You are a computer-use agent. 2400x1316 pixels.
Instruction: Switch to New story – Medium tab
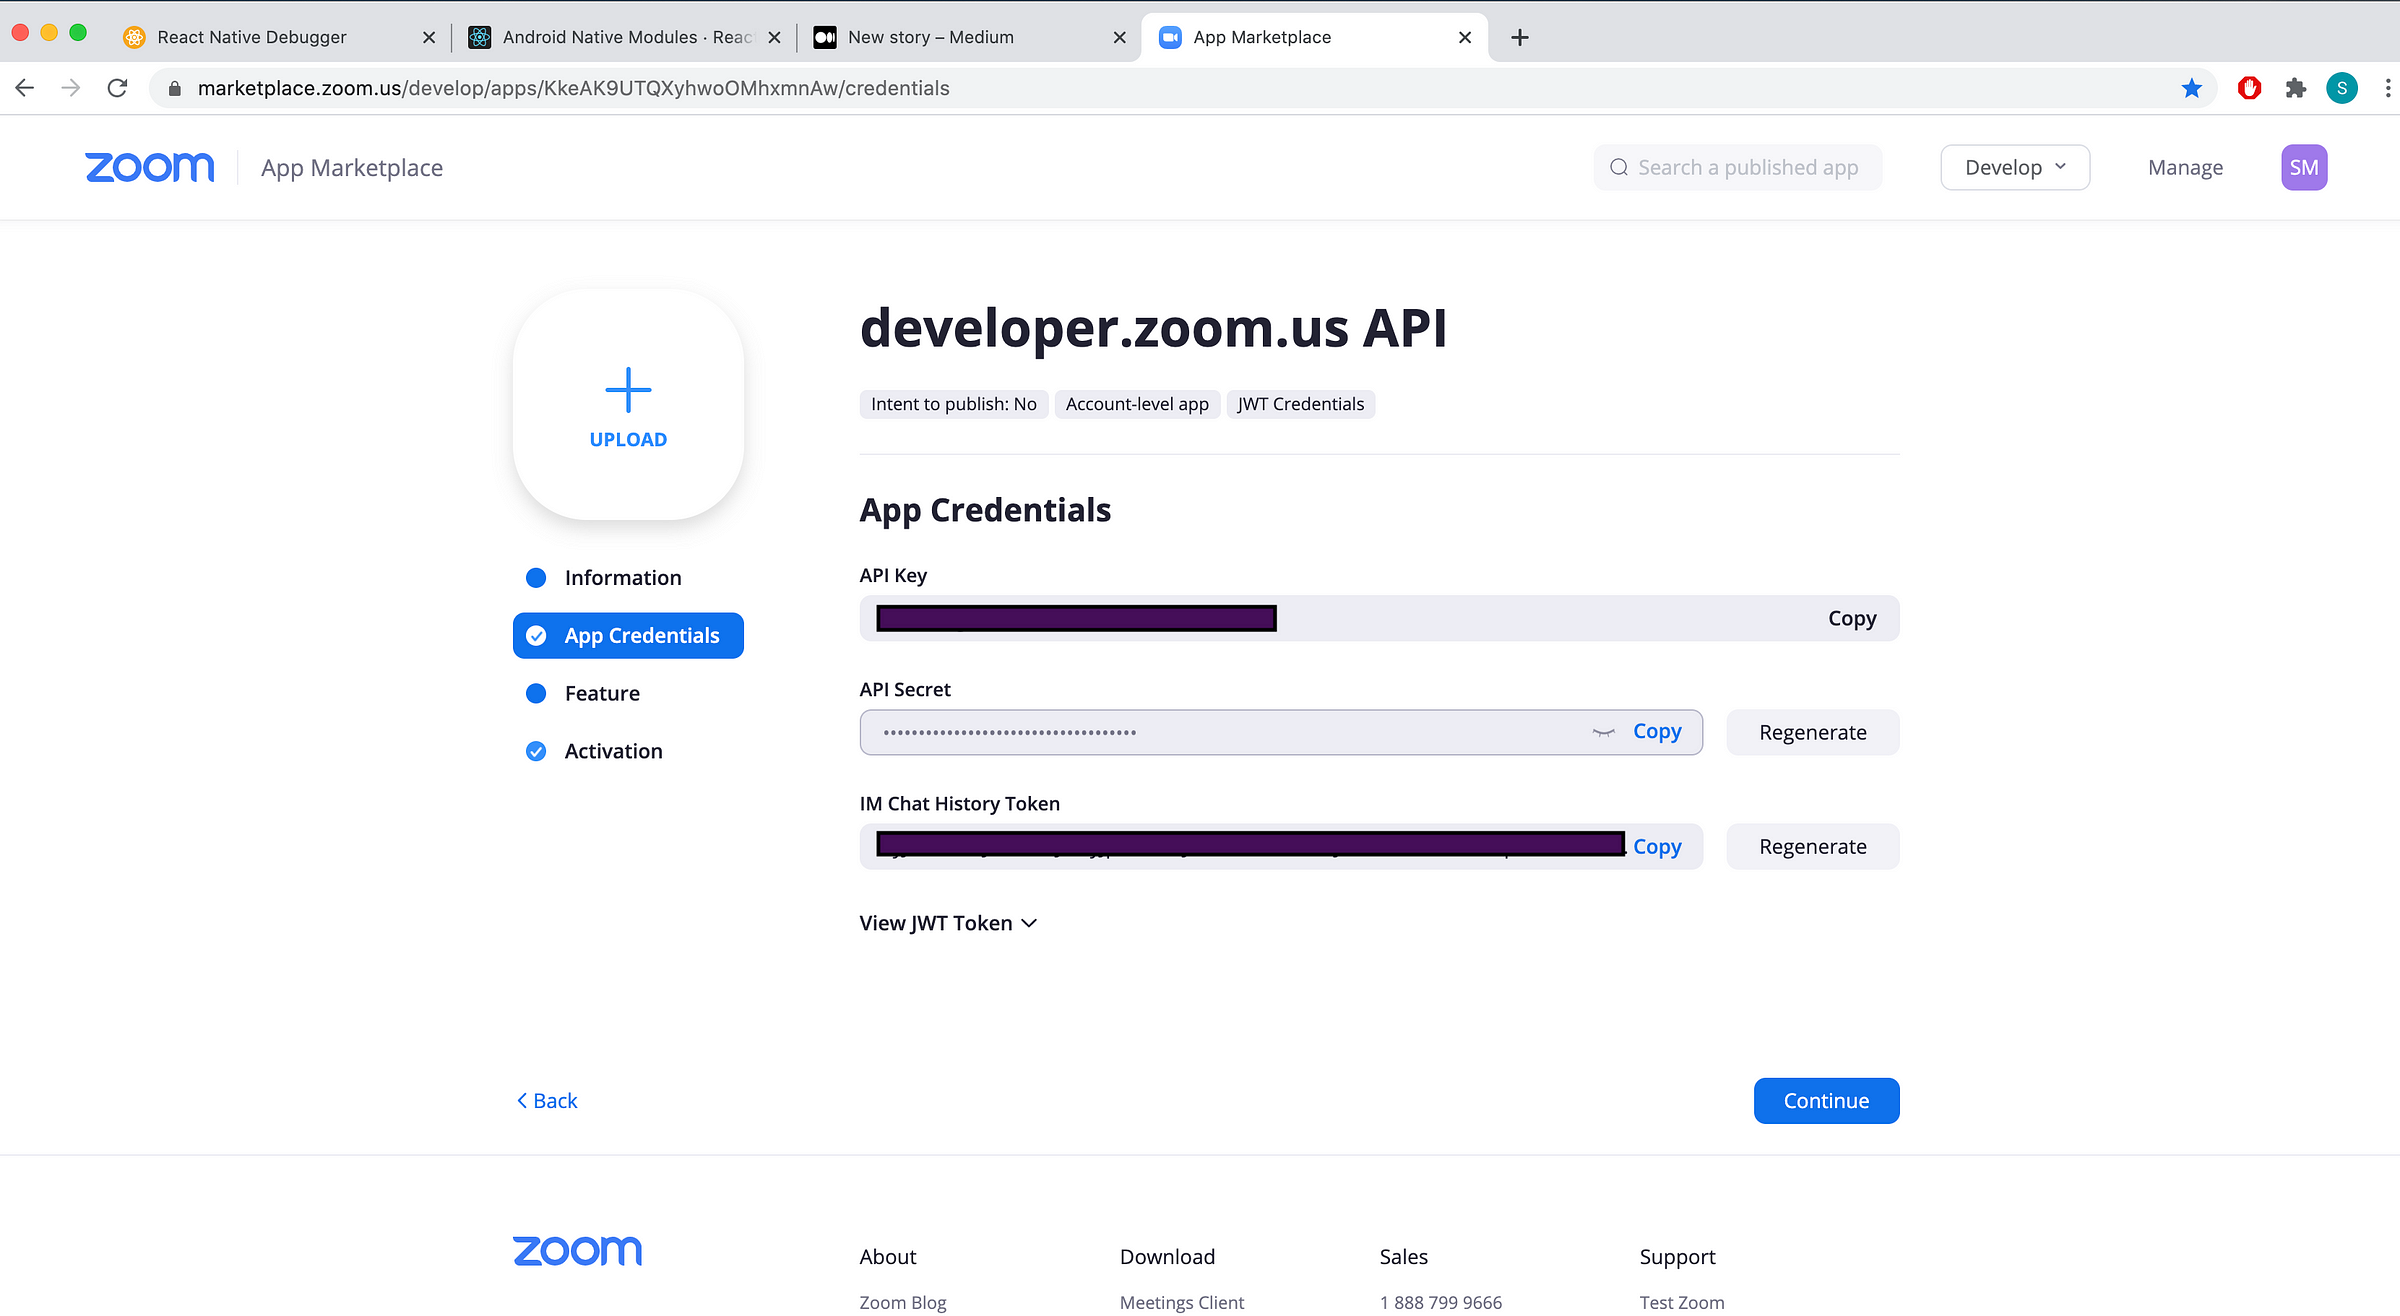930,37
